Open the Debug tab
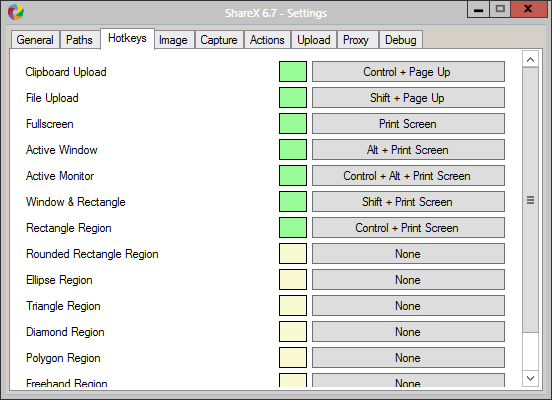552x400 pixels. pyautogui.click(x=401, y=40)
